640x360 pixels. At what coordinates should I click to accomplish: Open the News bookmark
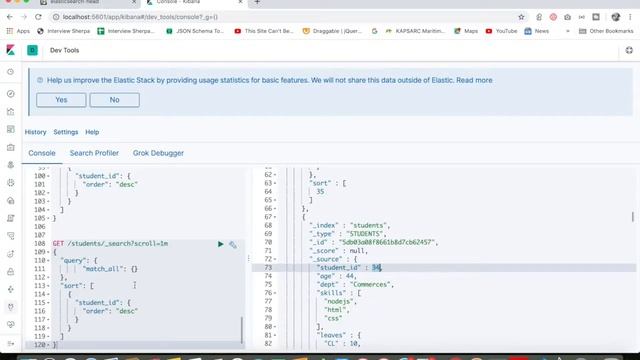click(537, 31)
